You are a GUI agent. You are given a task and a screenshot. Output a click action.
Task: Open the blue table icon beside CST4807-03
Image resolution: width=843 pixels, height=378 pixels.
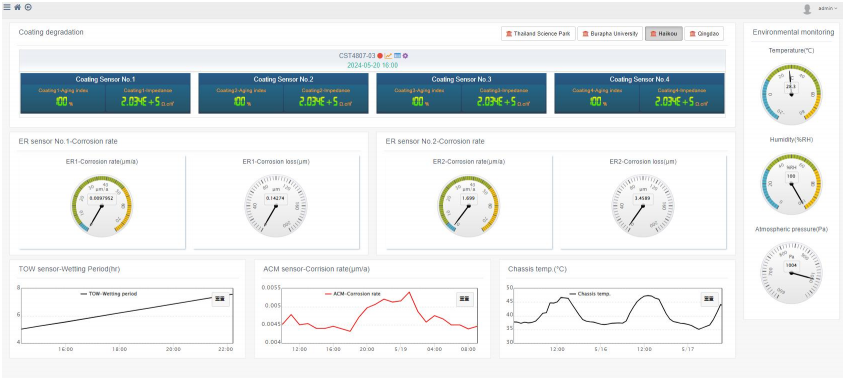coord(397,56)
